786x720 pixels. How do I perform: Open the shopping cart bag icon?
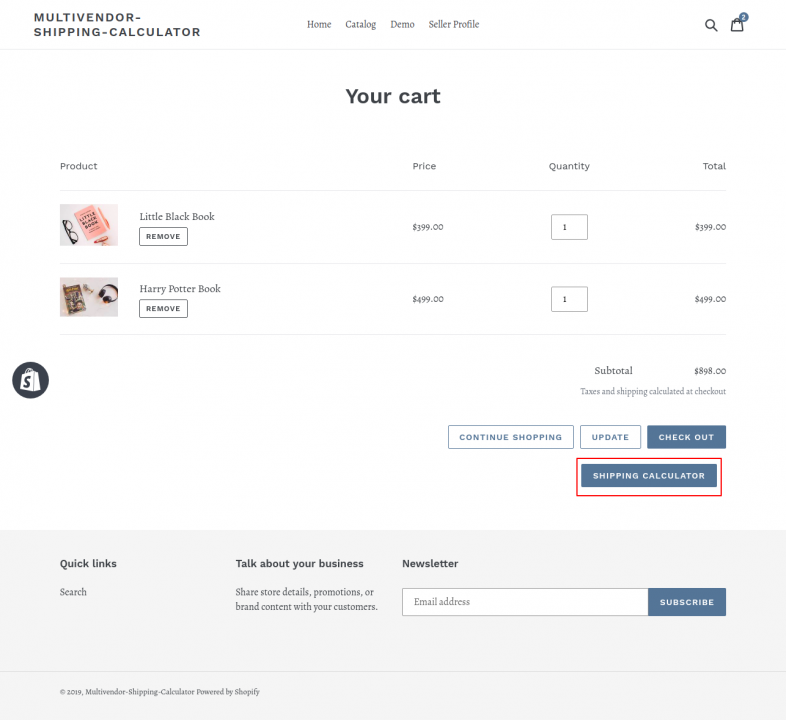737,25
